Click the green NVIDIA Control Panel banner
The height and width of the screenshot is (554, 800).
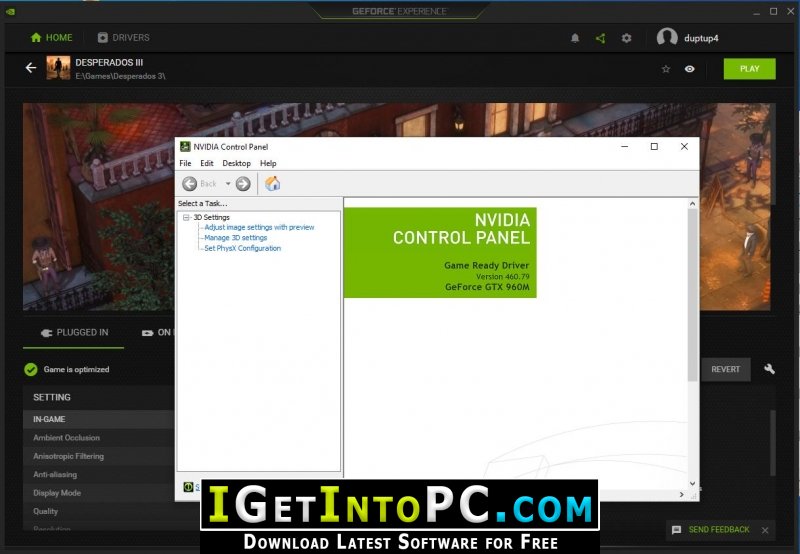pyautogui.click(x=440, y=253)
